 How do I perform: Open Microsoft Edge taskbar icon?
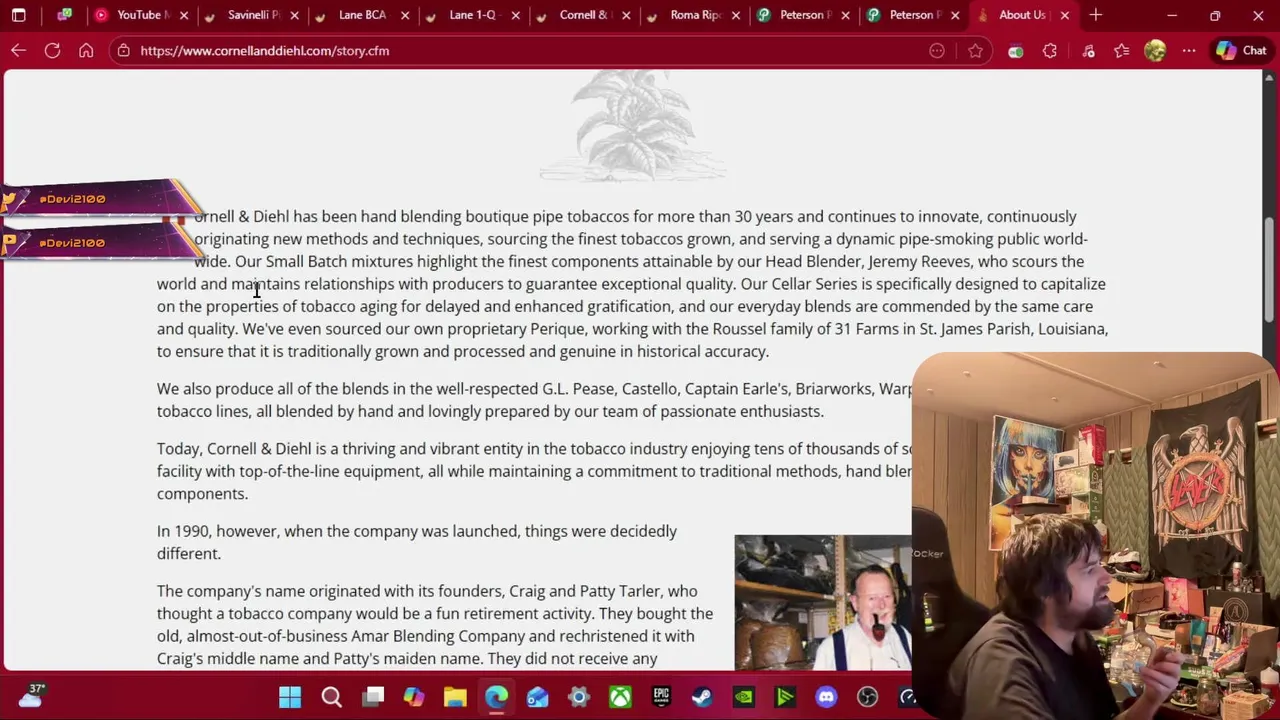click(497, 697)
